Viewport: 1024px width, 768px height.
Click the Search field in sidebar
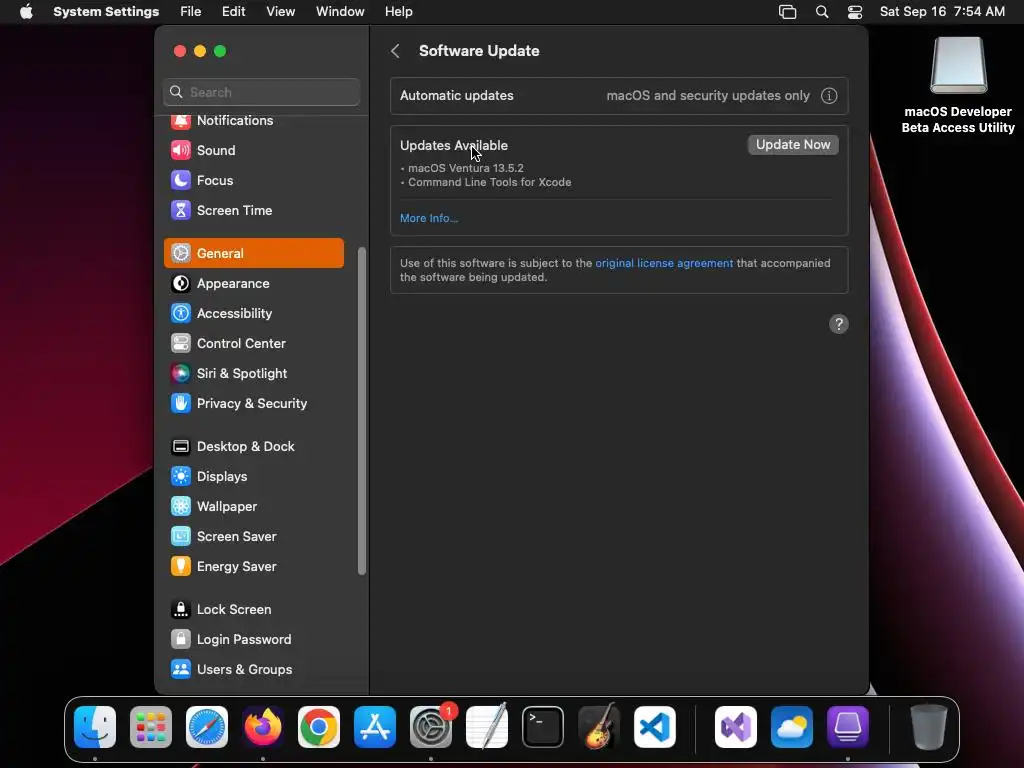point(261,92)
